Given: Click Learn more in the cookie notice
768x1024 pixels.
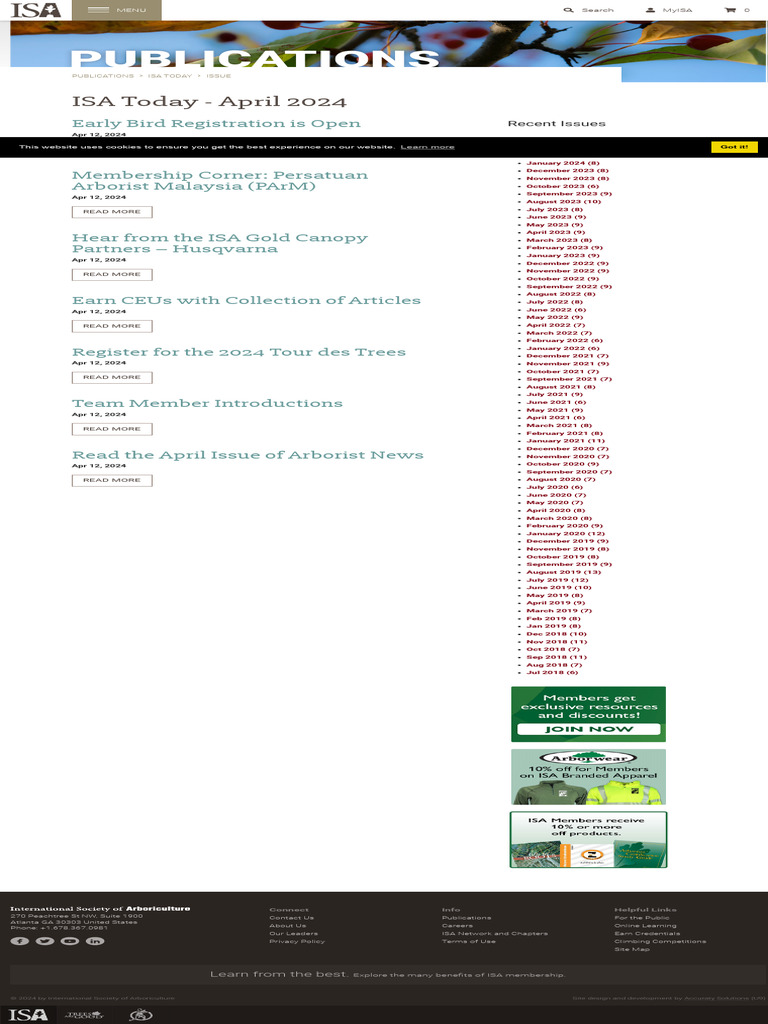Looking at the screenshot, I should point(427,147).
